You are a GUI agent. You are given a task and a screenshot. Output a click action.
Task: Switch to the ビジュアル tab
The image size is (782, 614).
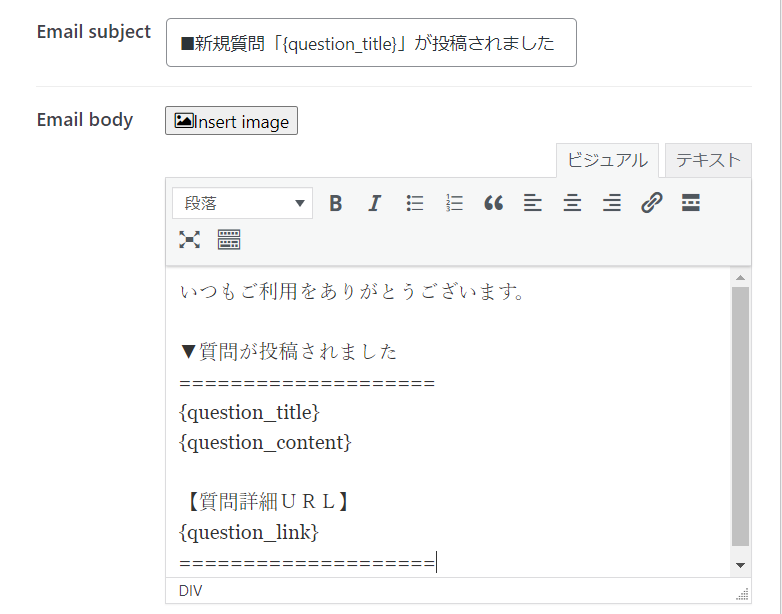(607, 160)
